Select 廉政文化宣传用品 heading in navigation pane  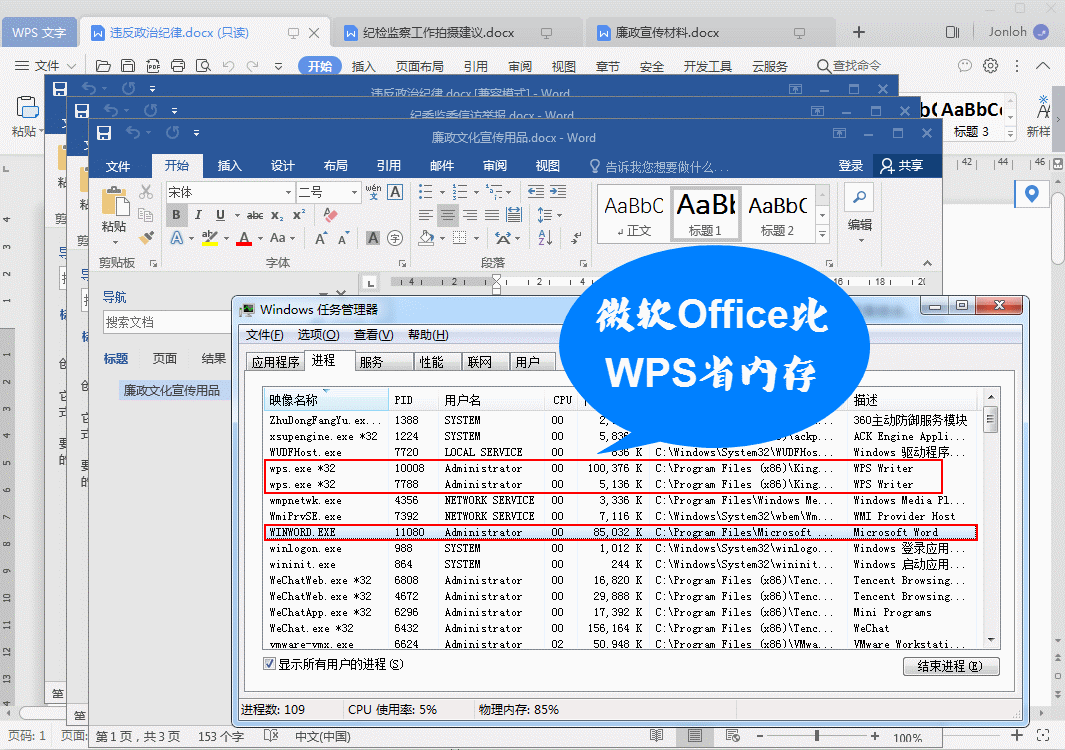172,391
